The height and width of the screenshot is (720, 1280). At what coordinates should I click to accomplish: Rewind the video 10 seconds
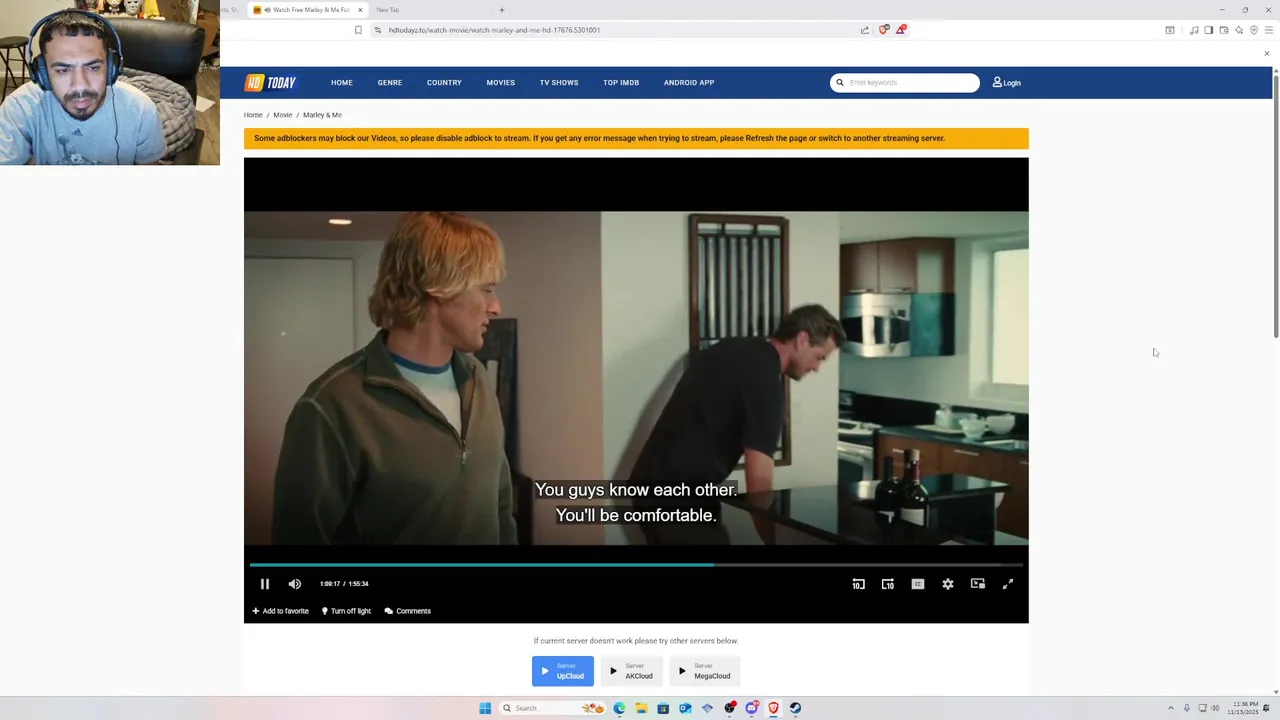[x=858, y=584]
